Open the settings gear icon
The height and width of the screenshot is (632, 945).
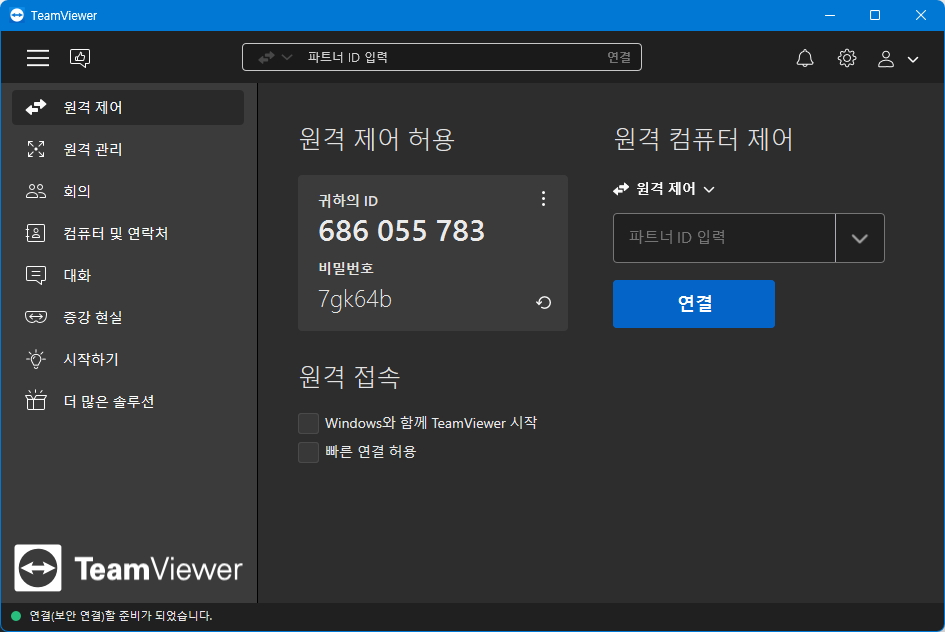[847, 58]
